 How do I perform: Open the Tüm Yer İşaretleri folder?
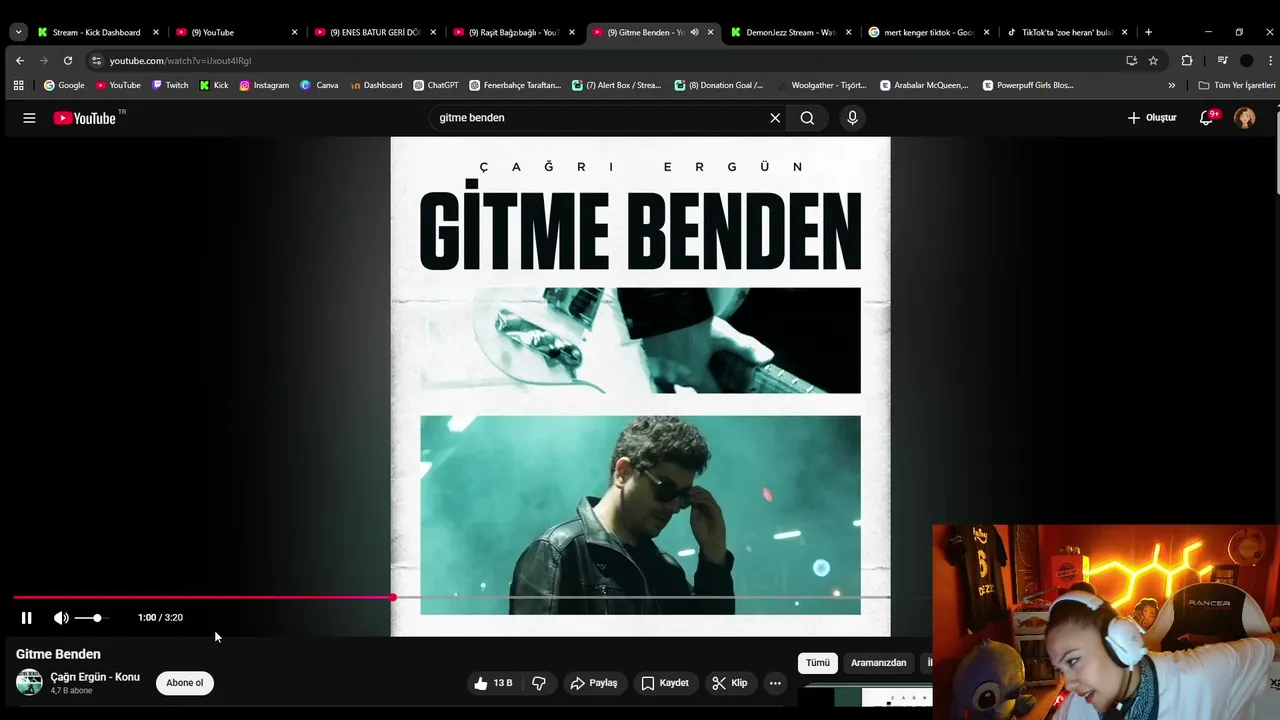tap(1237, 85)
